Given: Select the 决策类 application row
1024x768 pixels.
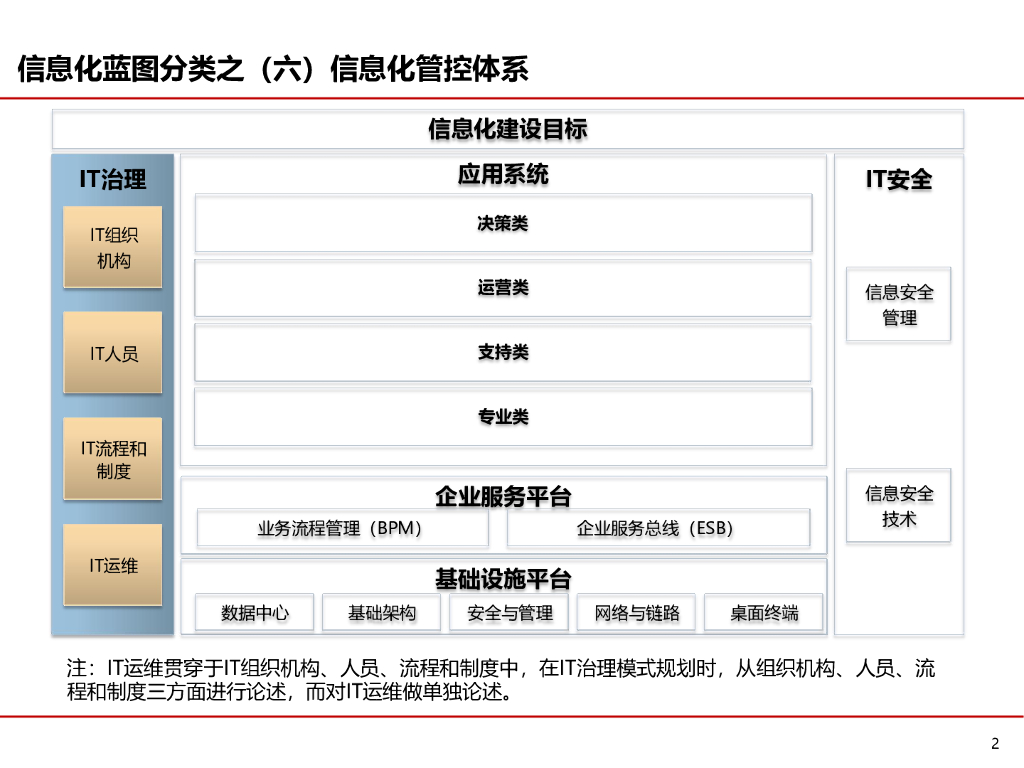Looking at the screenshot, I should click(503, 223).
